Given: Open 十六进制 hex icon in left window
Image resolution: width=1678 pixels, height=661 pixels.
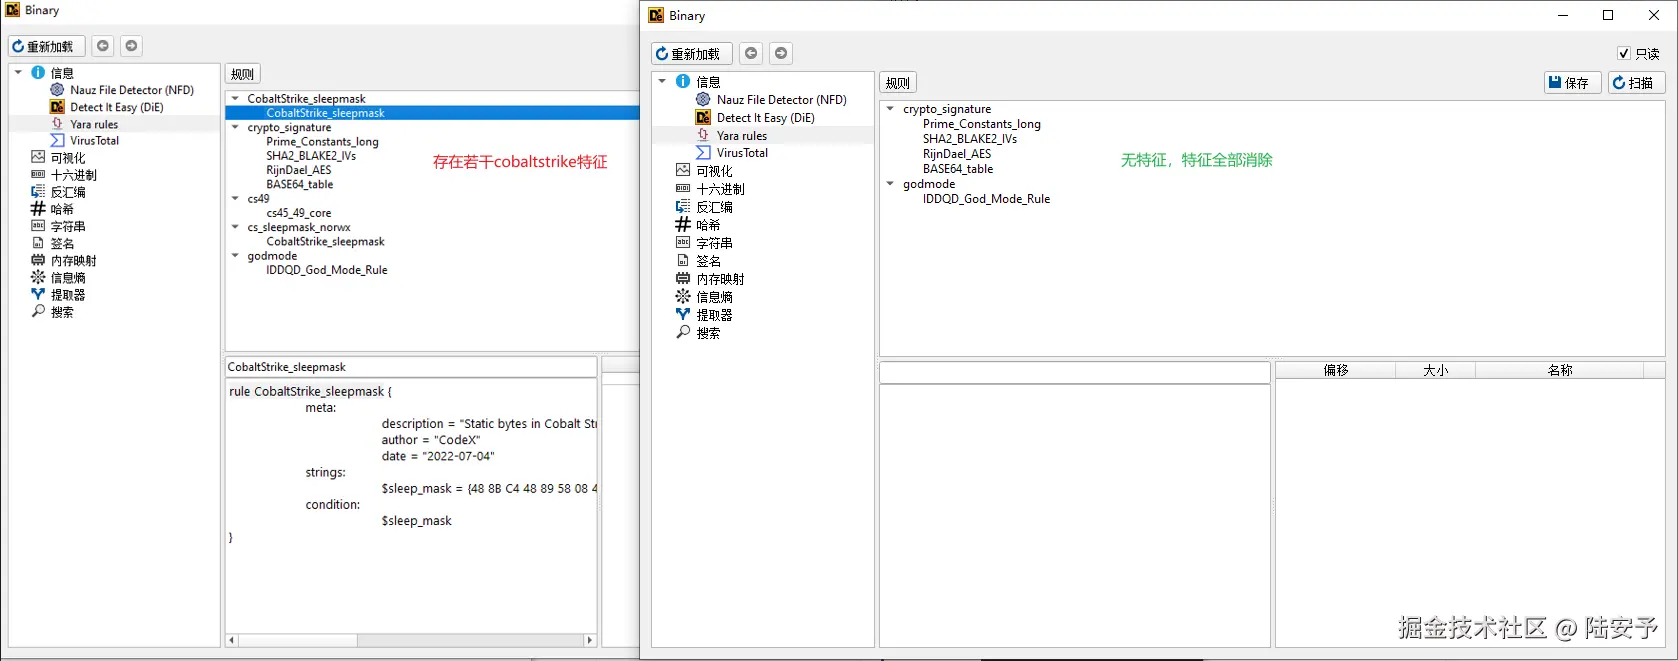Looking at the screenshot, I should point(38,175).
